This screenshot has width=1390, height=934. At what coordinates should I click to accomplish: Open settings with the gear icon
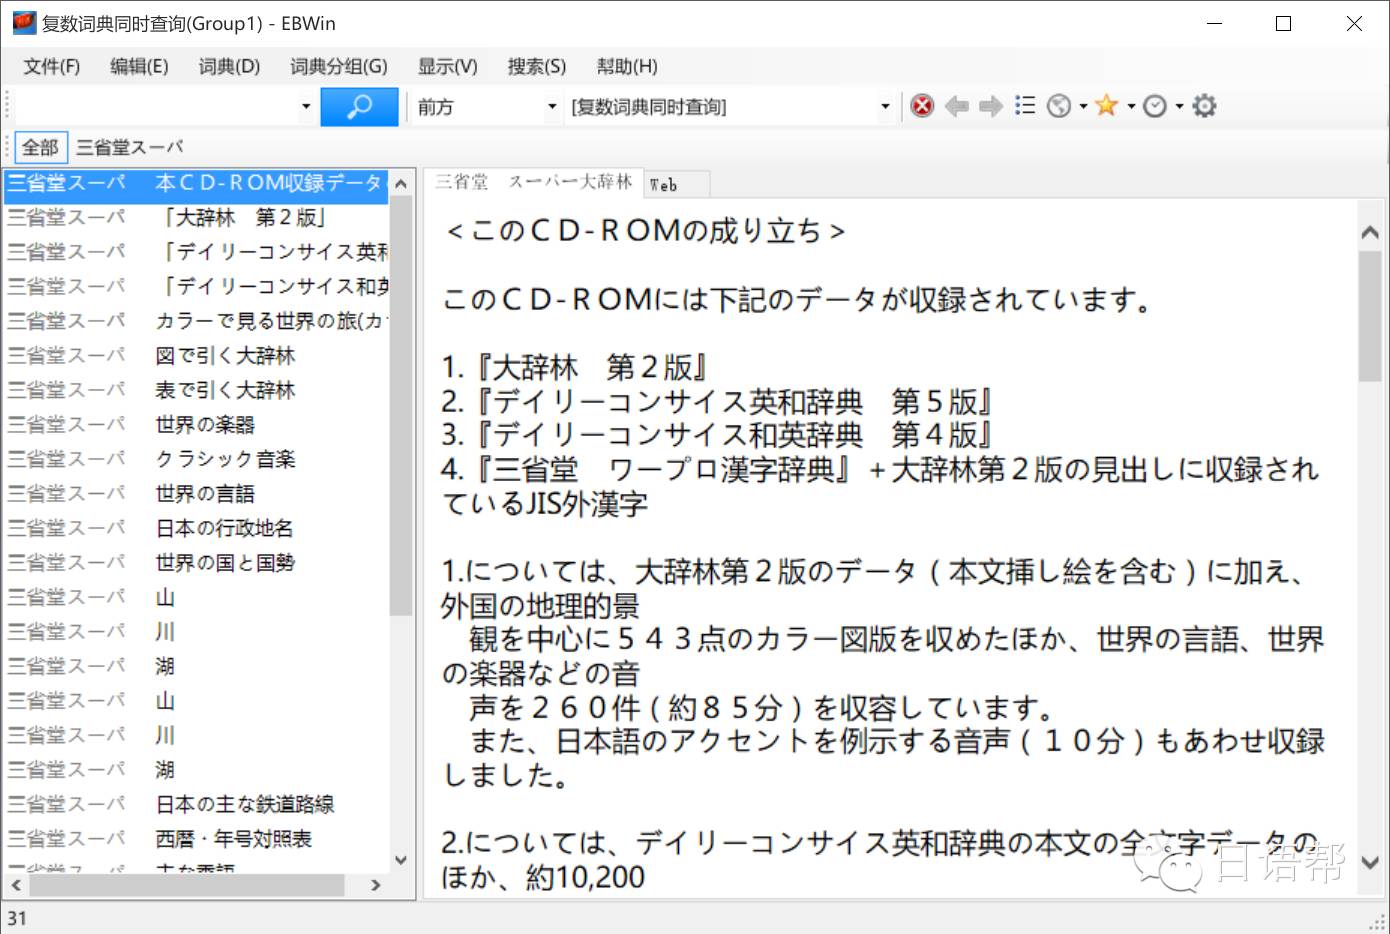pyautogui.click(x=1204, y=106)
